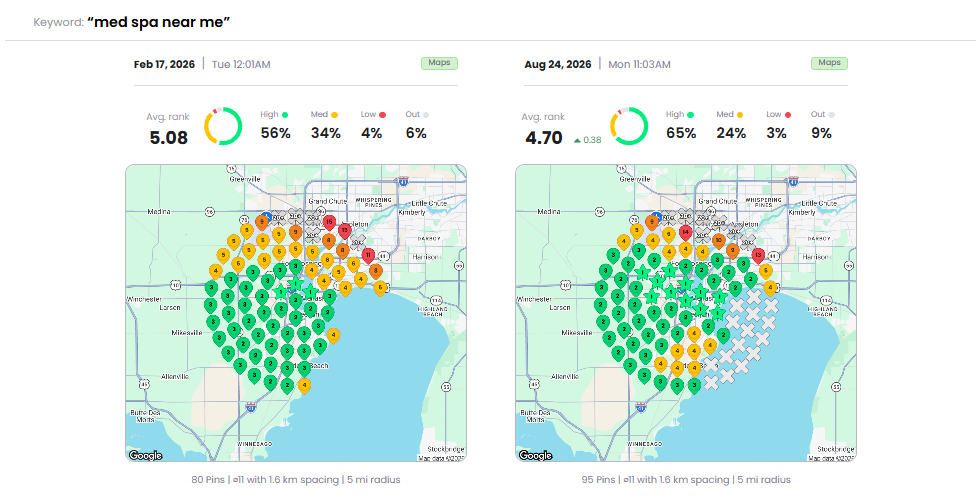
Task: Click the 9% Out value
Action: click(x=821, y=133)
